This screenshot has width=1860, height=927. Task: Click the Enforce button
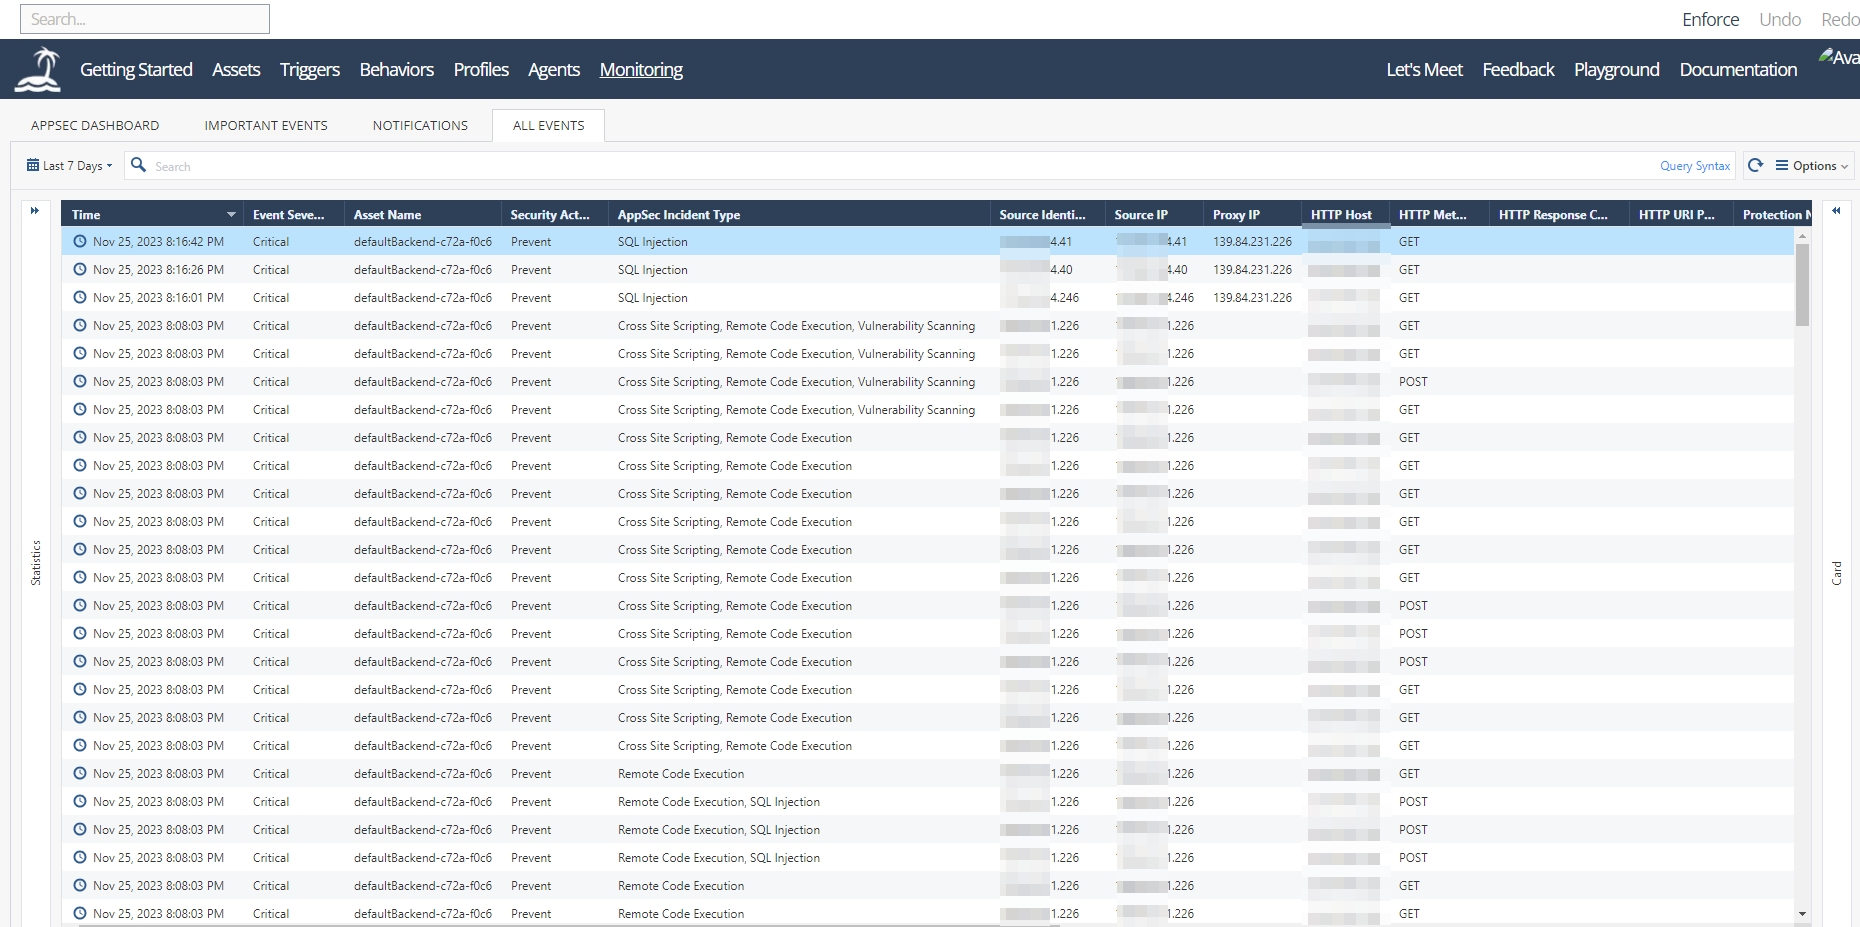pyautogui.click(x=1710, y=18)
